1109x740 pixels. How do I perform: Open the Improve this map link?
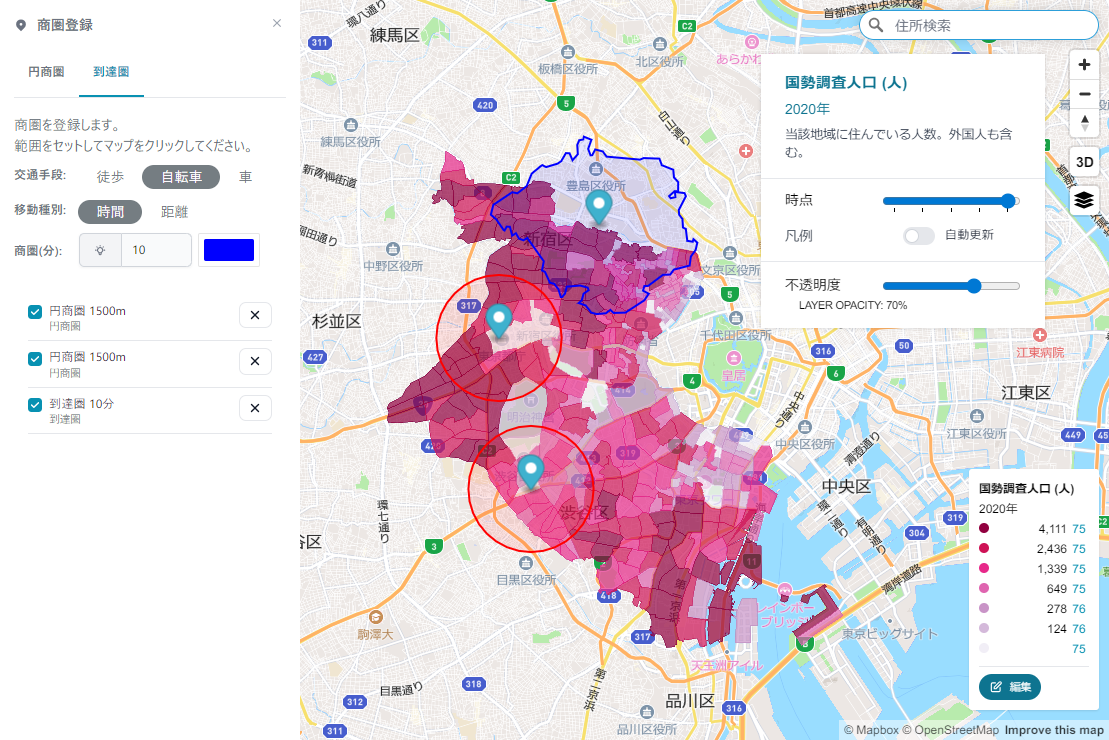tap(1054, 730)
